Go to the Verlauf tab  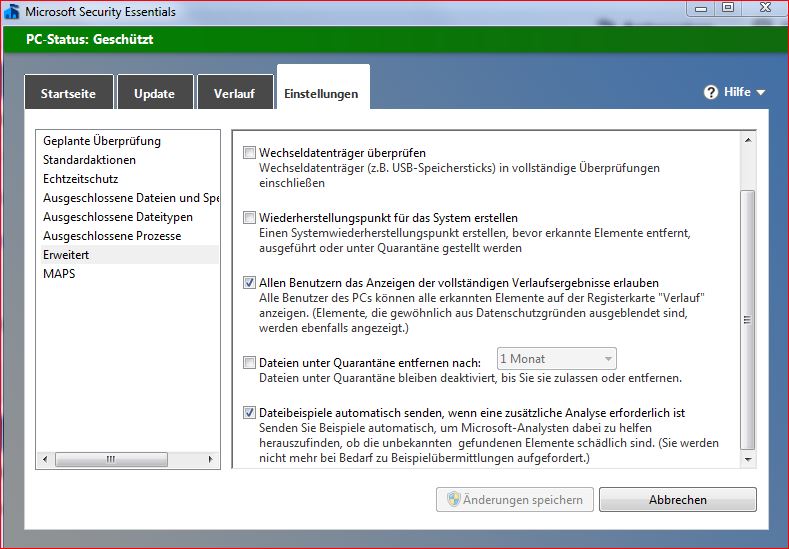click(235, 92)
